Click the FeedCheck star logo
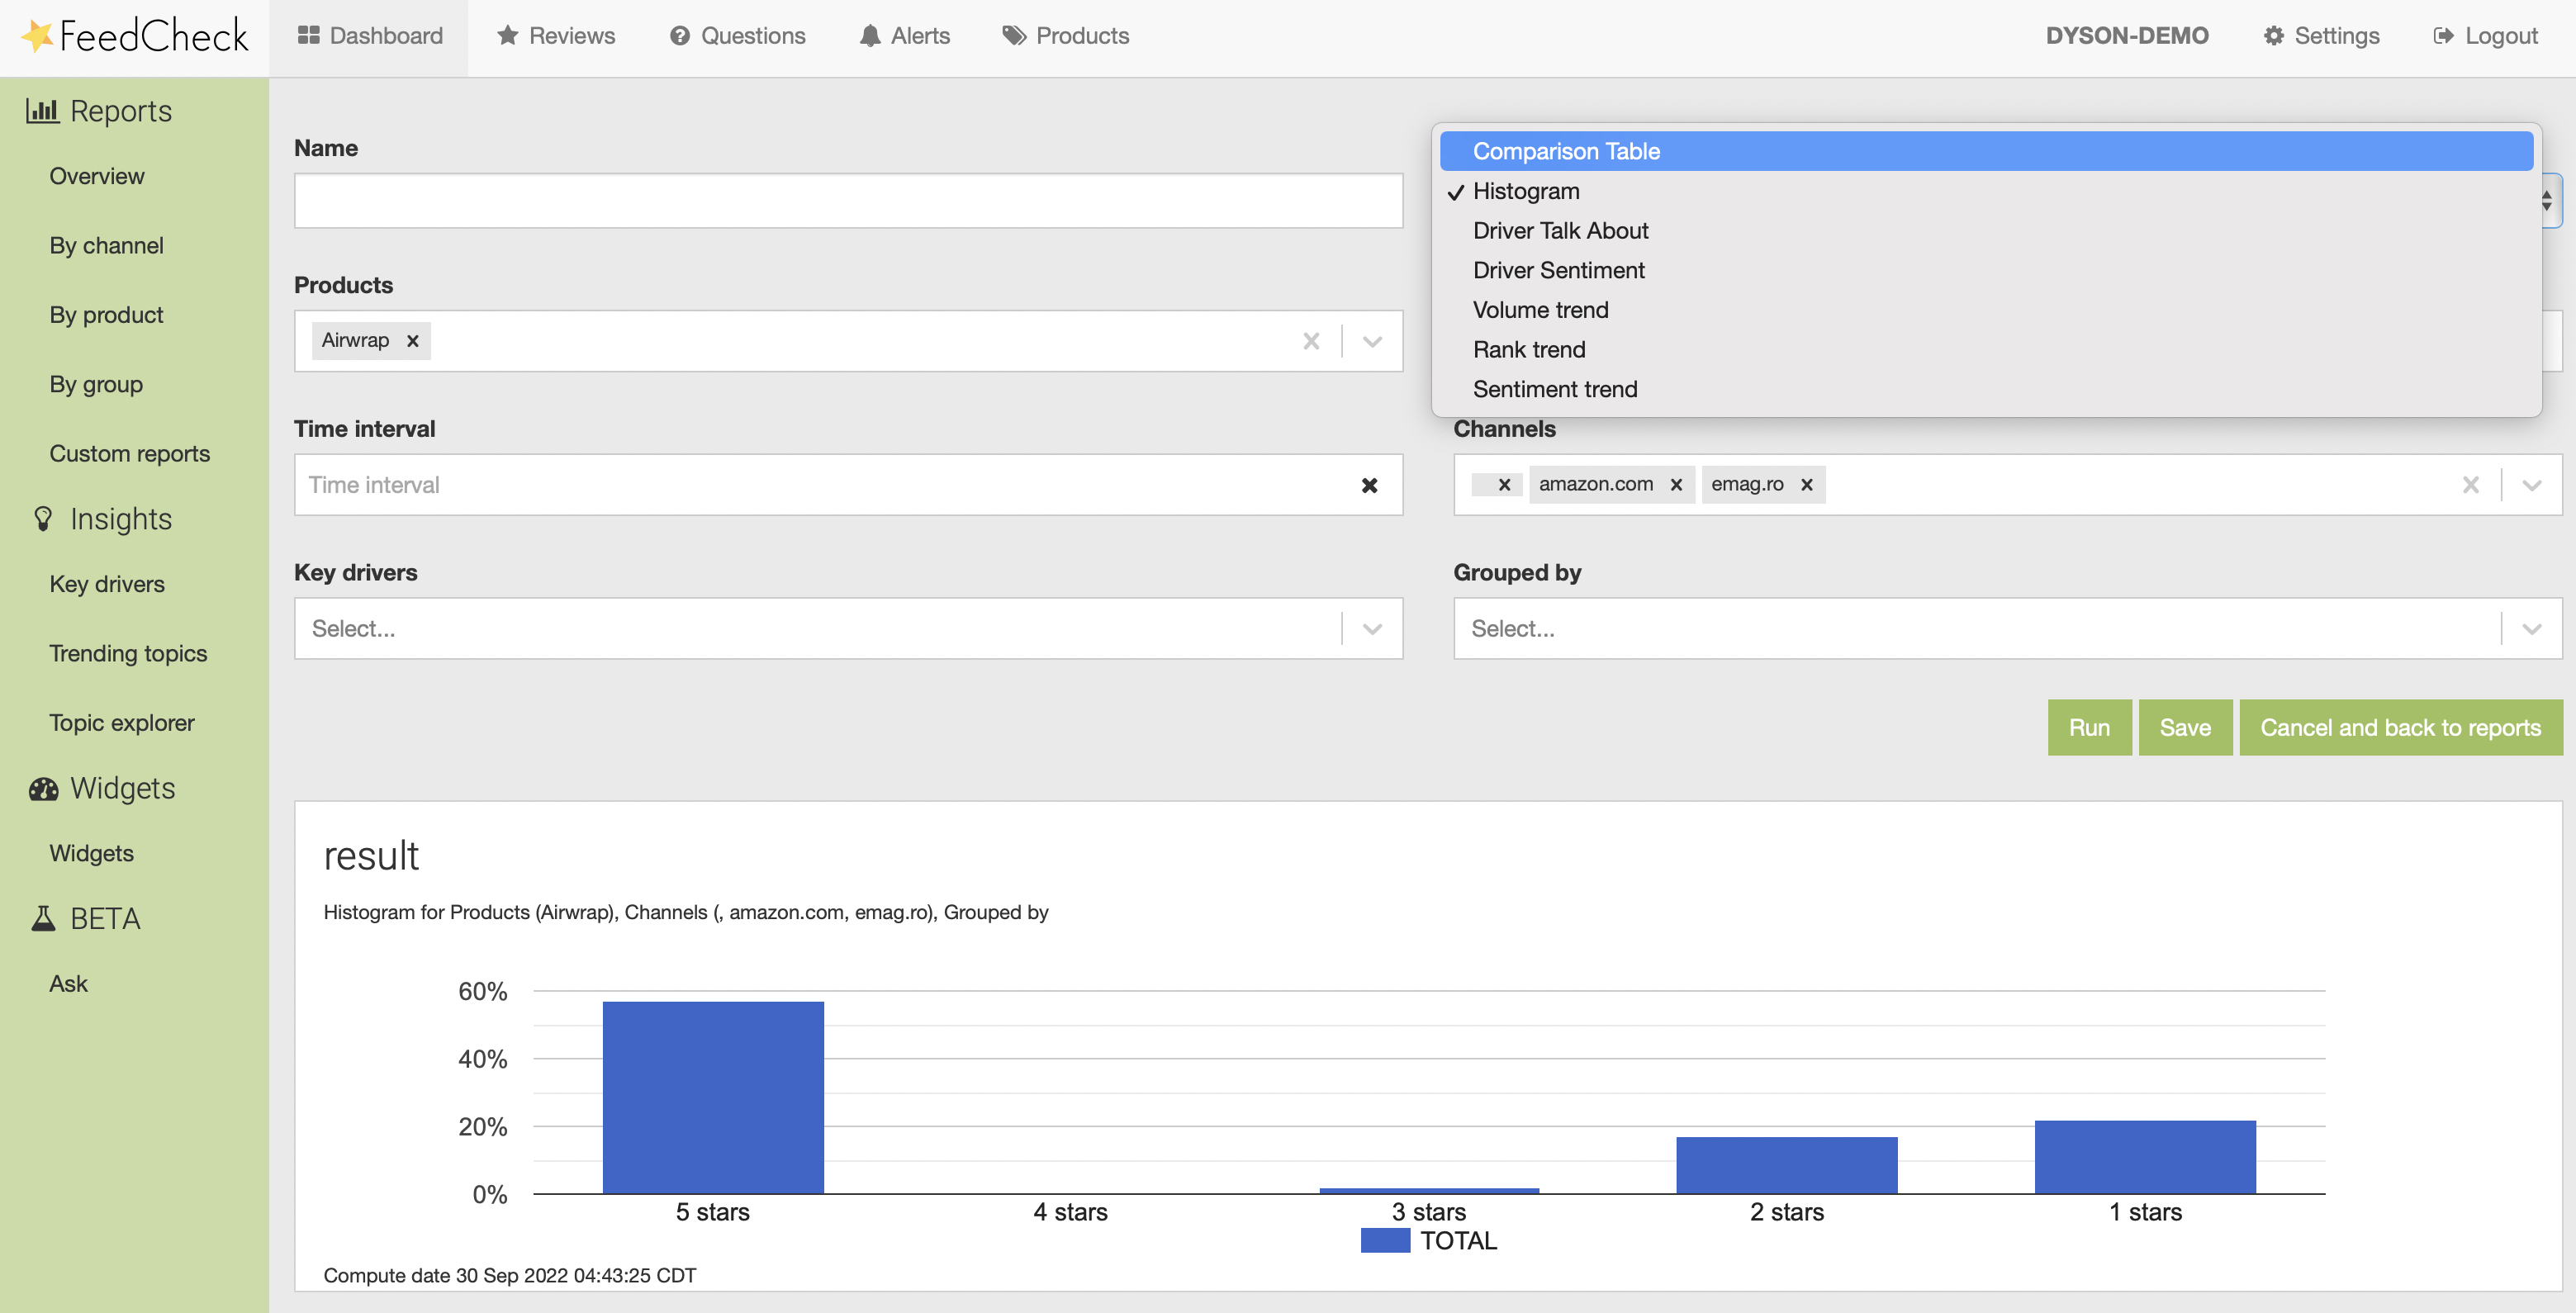 point(37,36)
